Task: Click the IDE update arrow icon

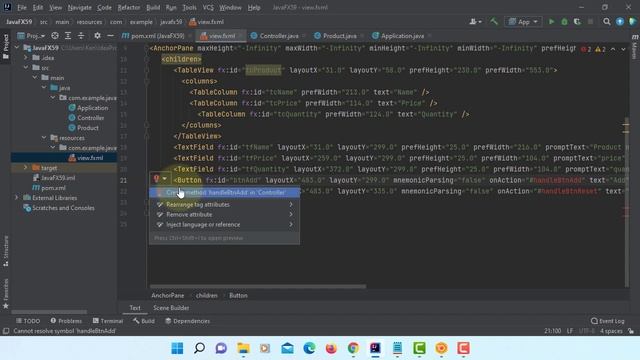Action: click(x=620, y=22)
